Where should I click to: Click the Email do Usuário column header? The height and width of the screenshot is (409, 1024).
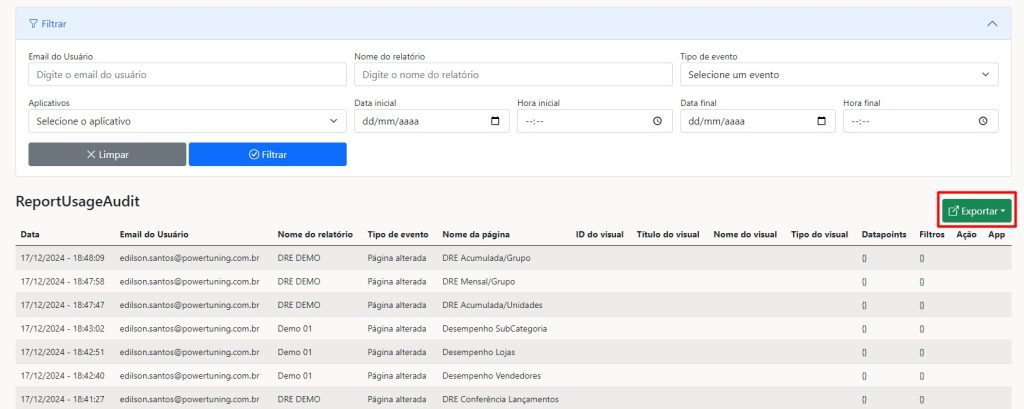(x=153, y=235)
